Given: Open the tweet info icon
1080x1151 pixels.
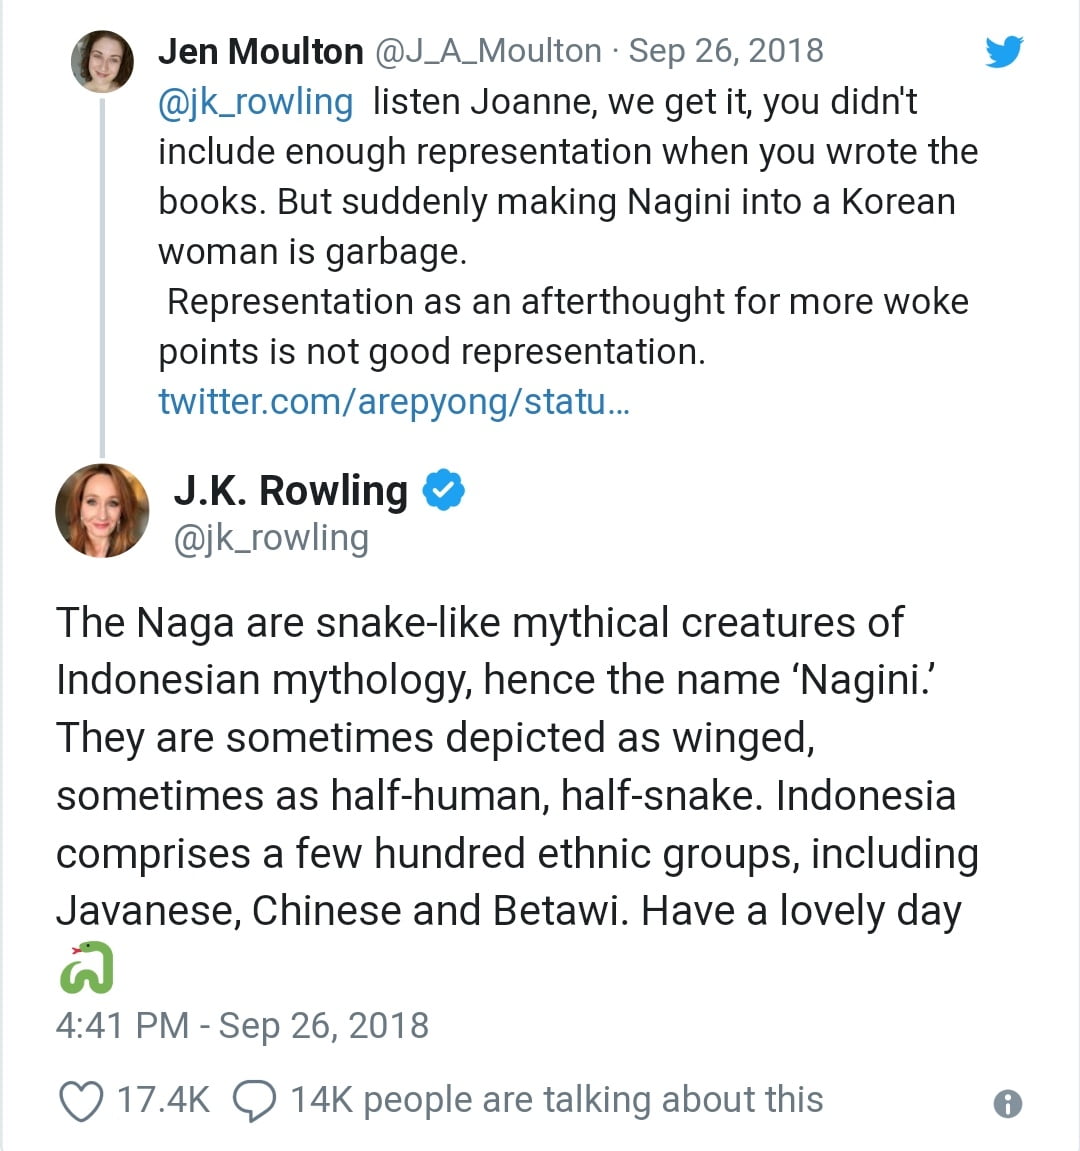Looking at the screenshot, I should pyautogui.click(x=1007, y=1104).
